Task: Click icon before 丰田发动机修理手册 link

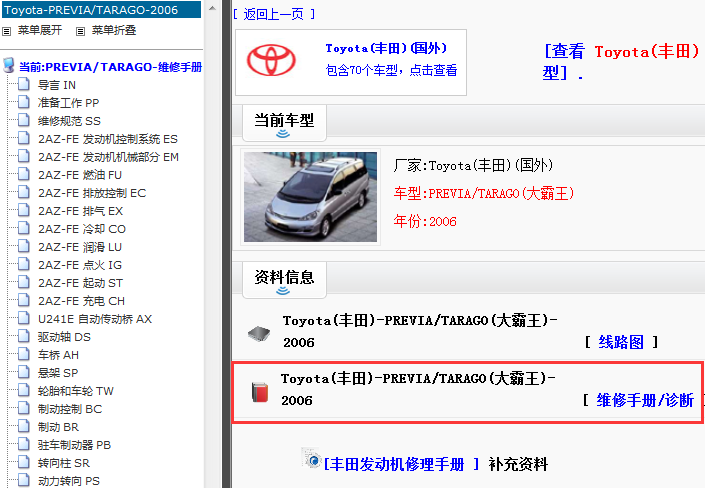Action: 312,458
